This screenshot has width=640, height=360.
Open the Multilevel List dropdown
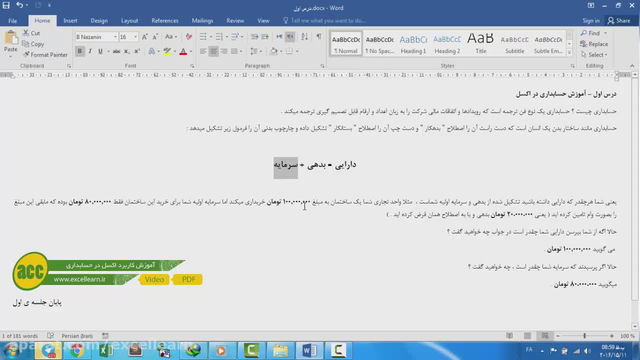click(x=242, y=37)
